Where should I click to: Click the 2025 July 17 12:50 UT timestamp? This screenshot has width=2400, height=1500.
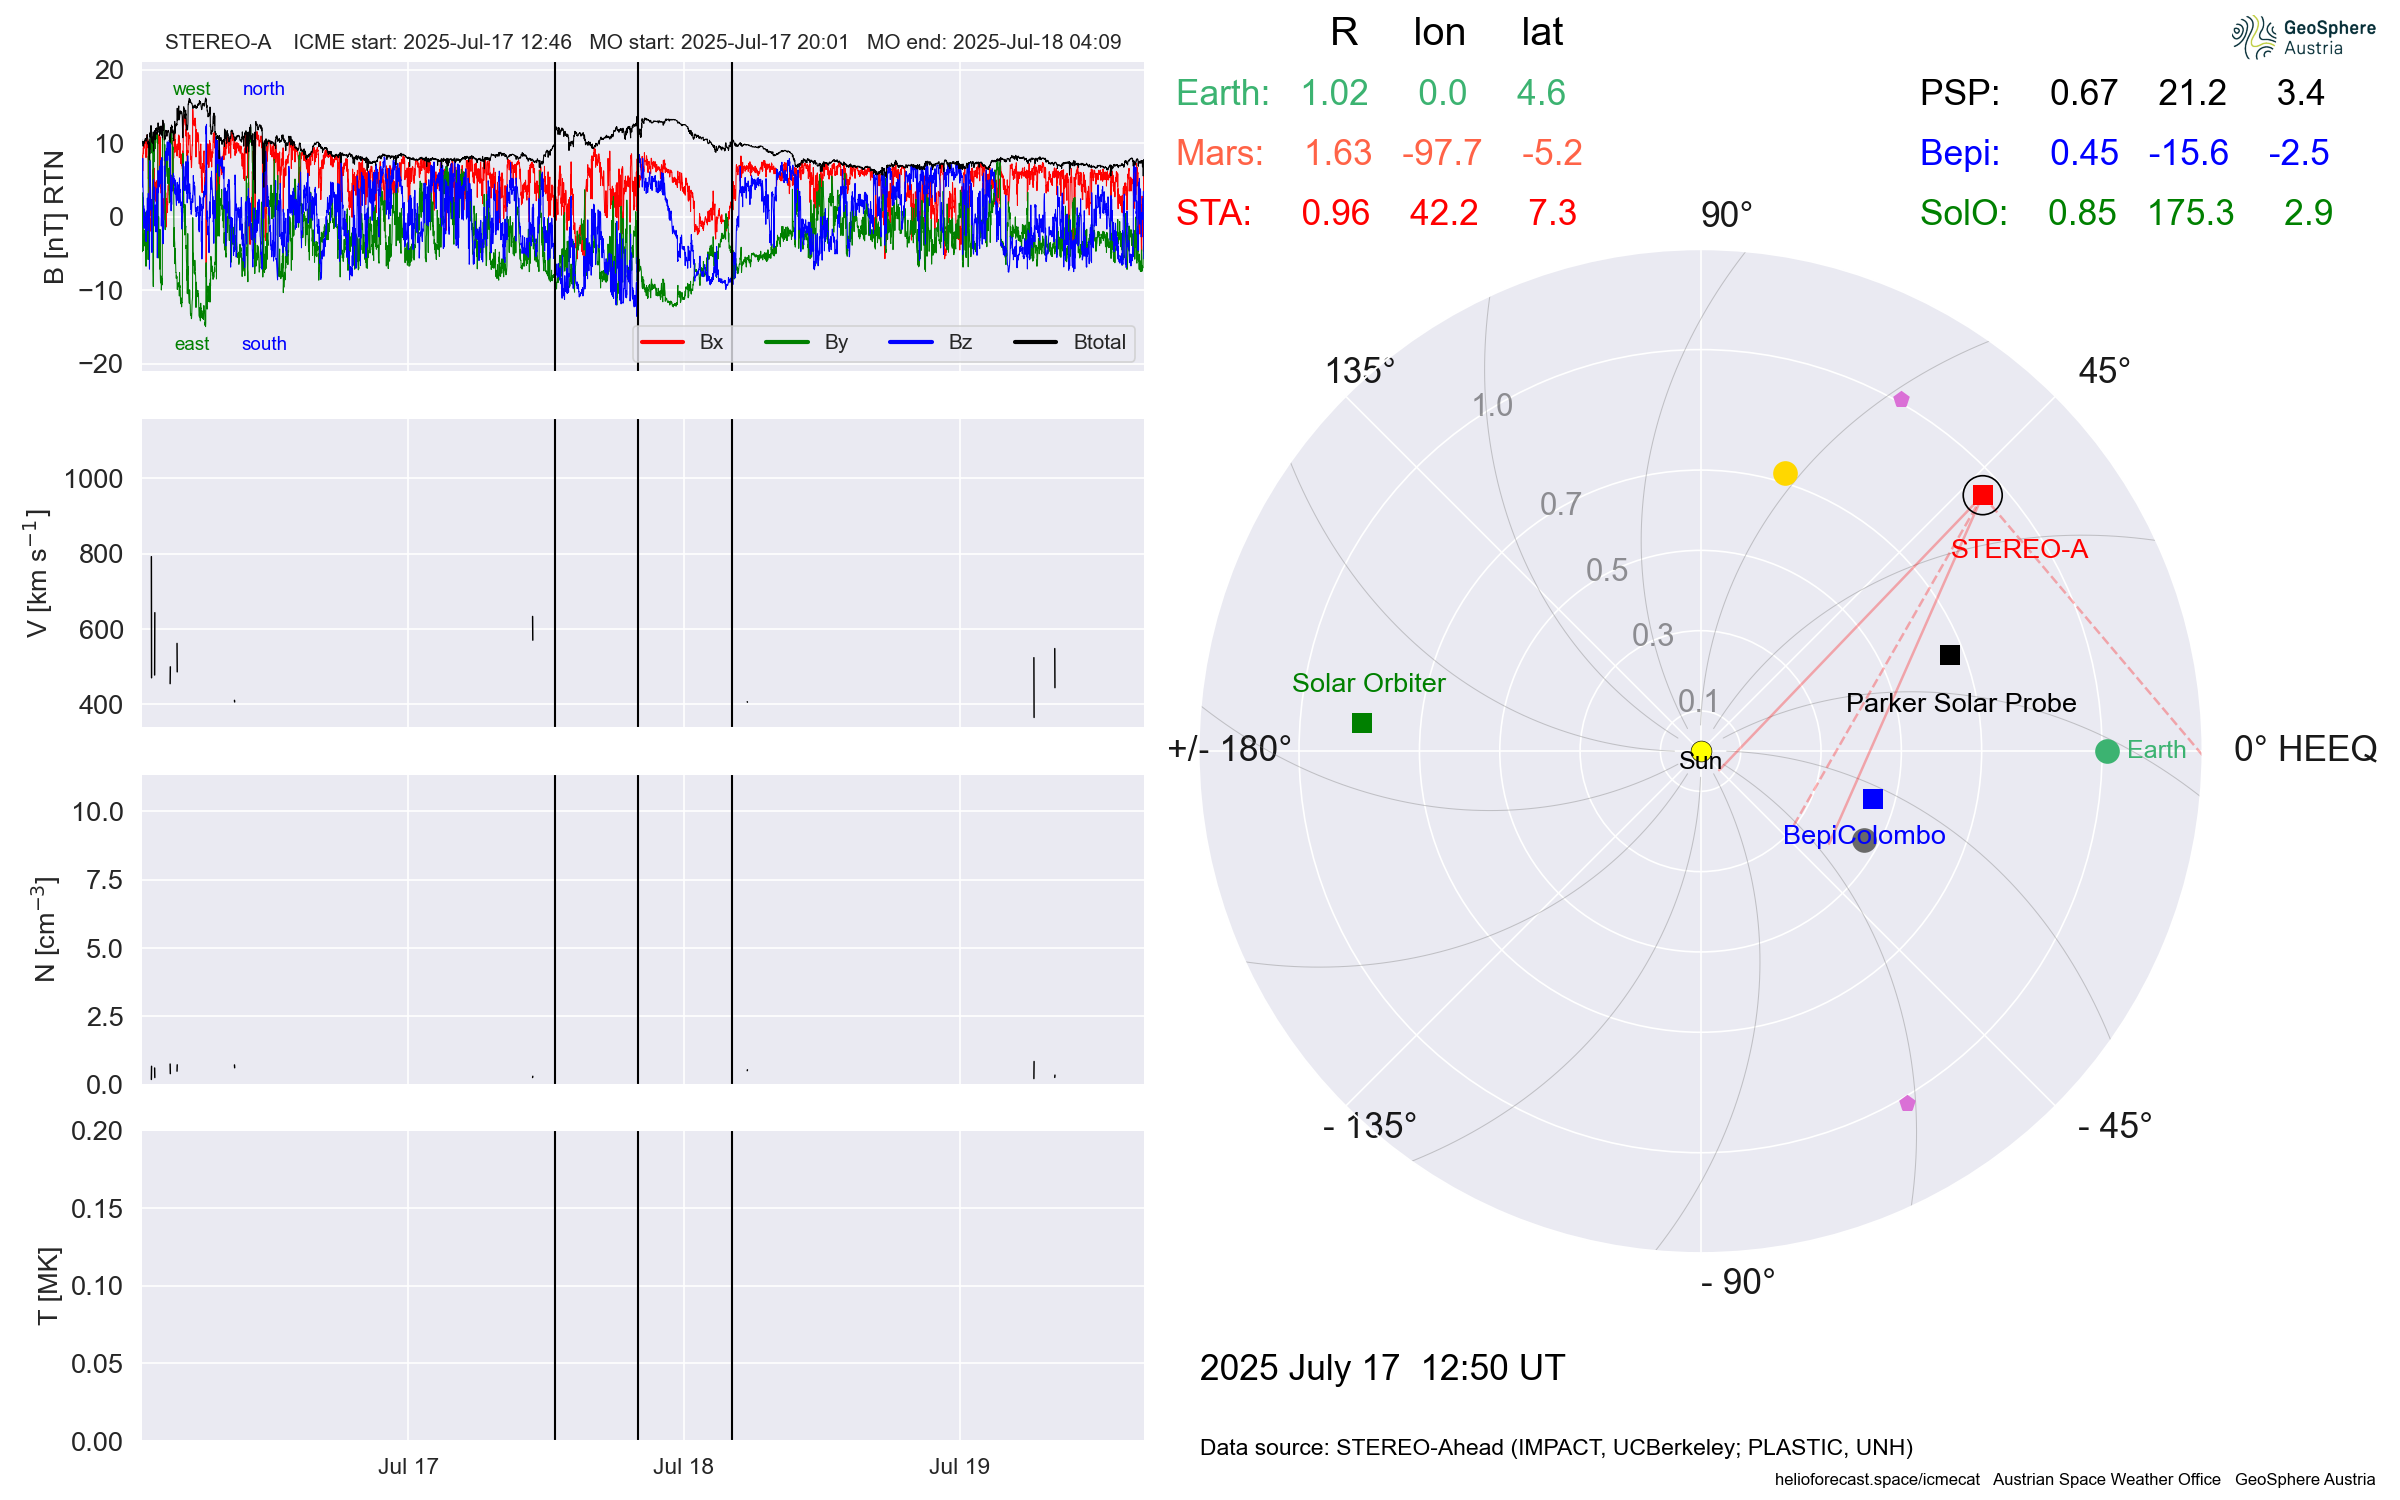(x=1382, y=1367)
